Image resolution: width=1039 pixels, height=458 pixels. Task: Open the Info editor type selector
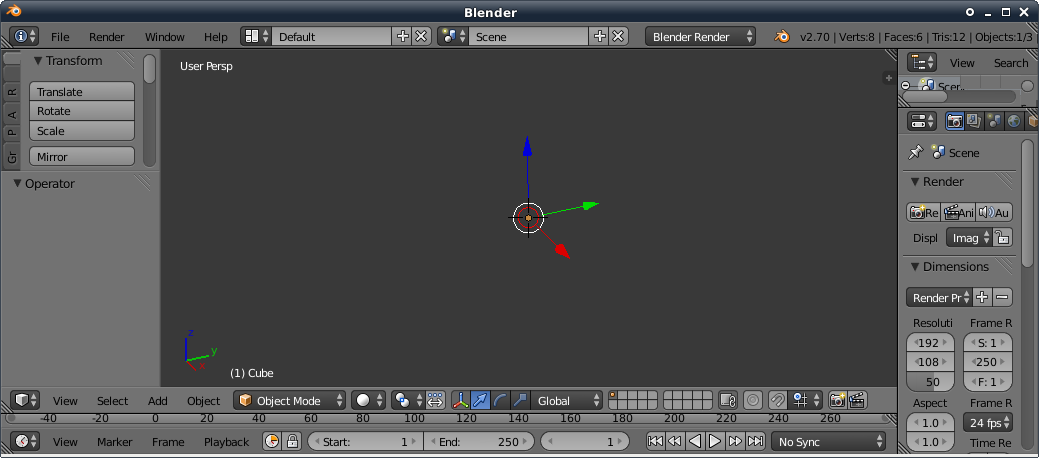coord(24,36)
